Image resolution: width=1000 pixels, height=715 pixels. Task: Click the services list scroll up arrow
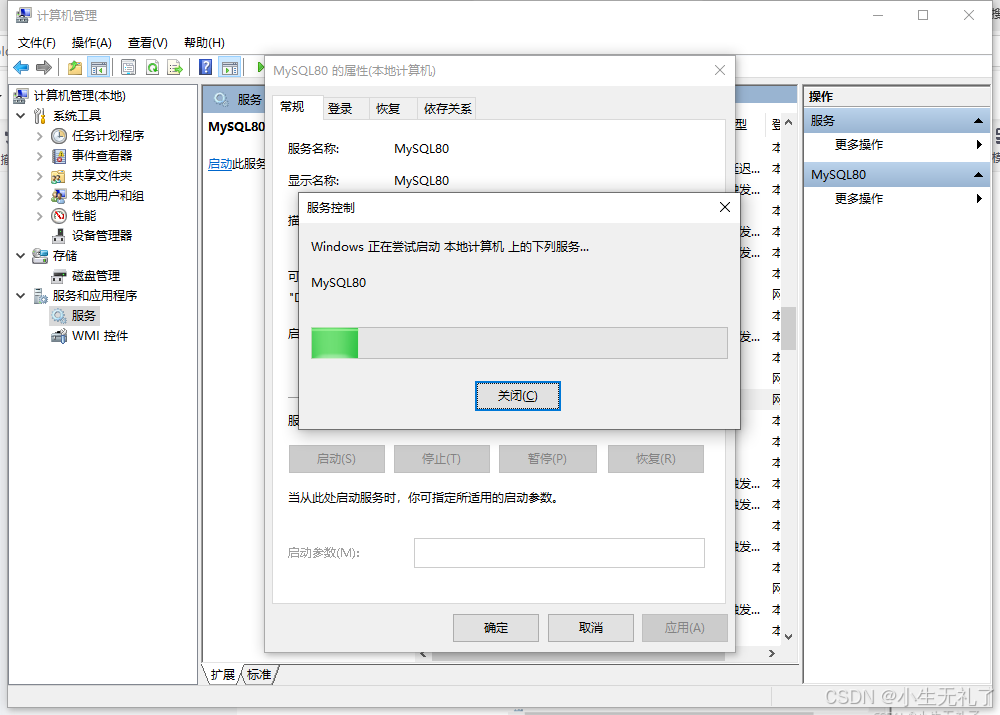(789, 122)
